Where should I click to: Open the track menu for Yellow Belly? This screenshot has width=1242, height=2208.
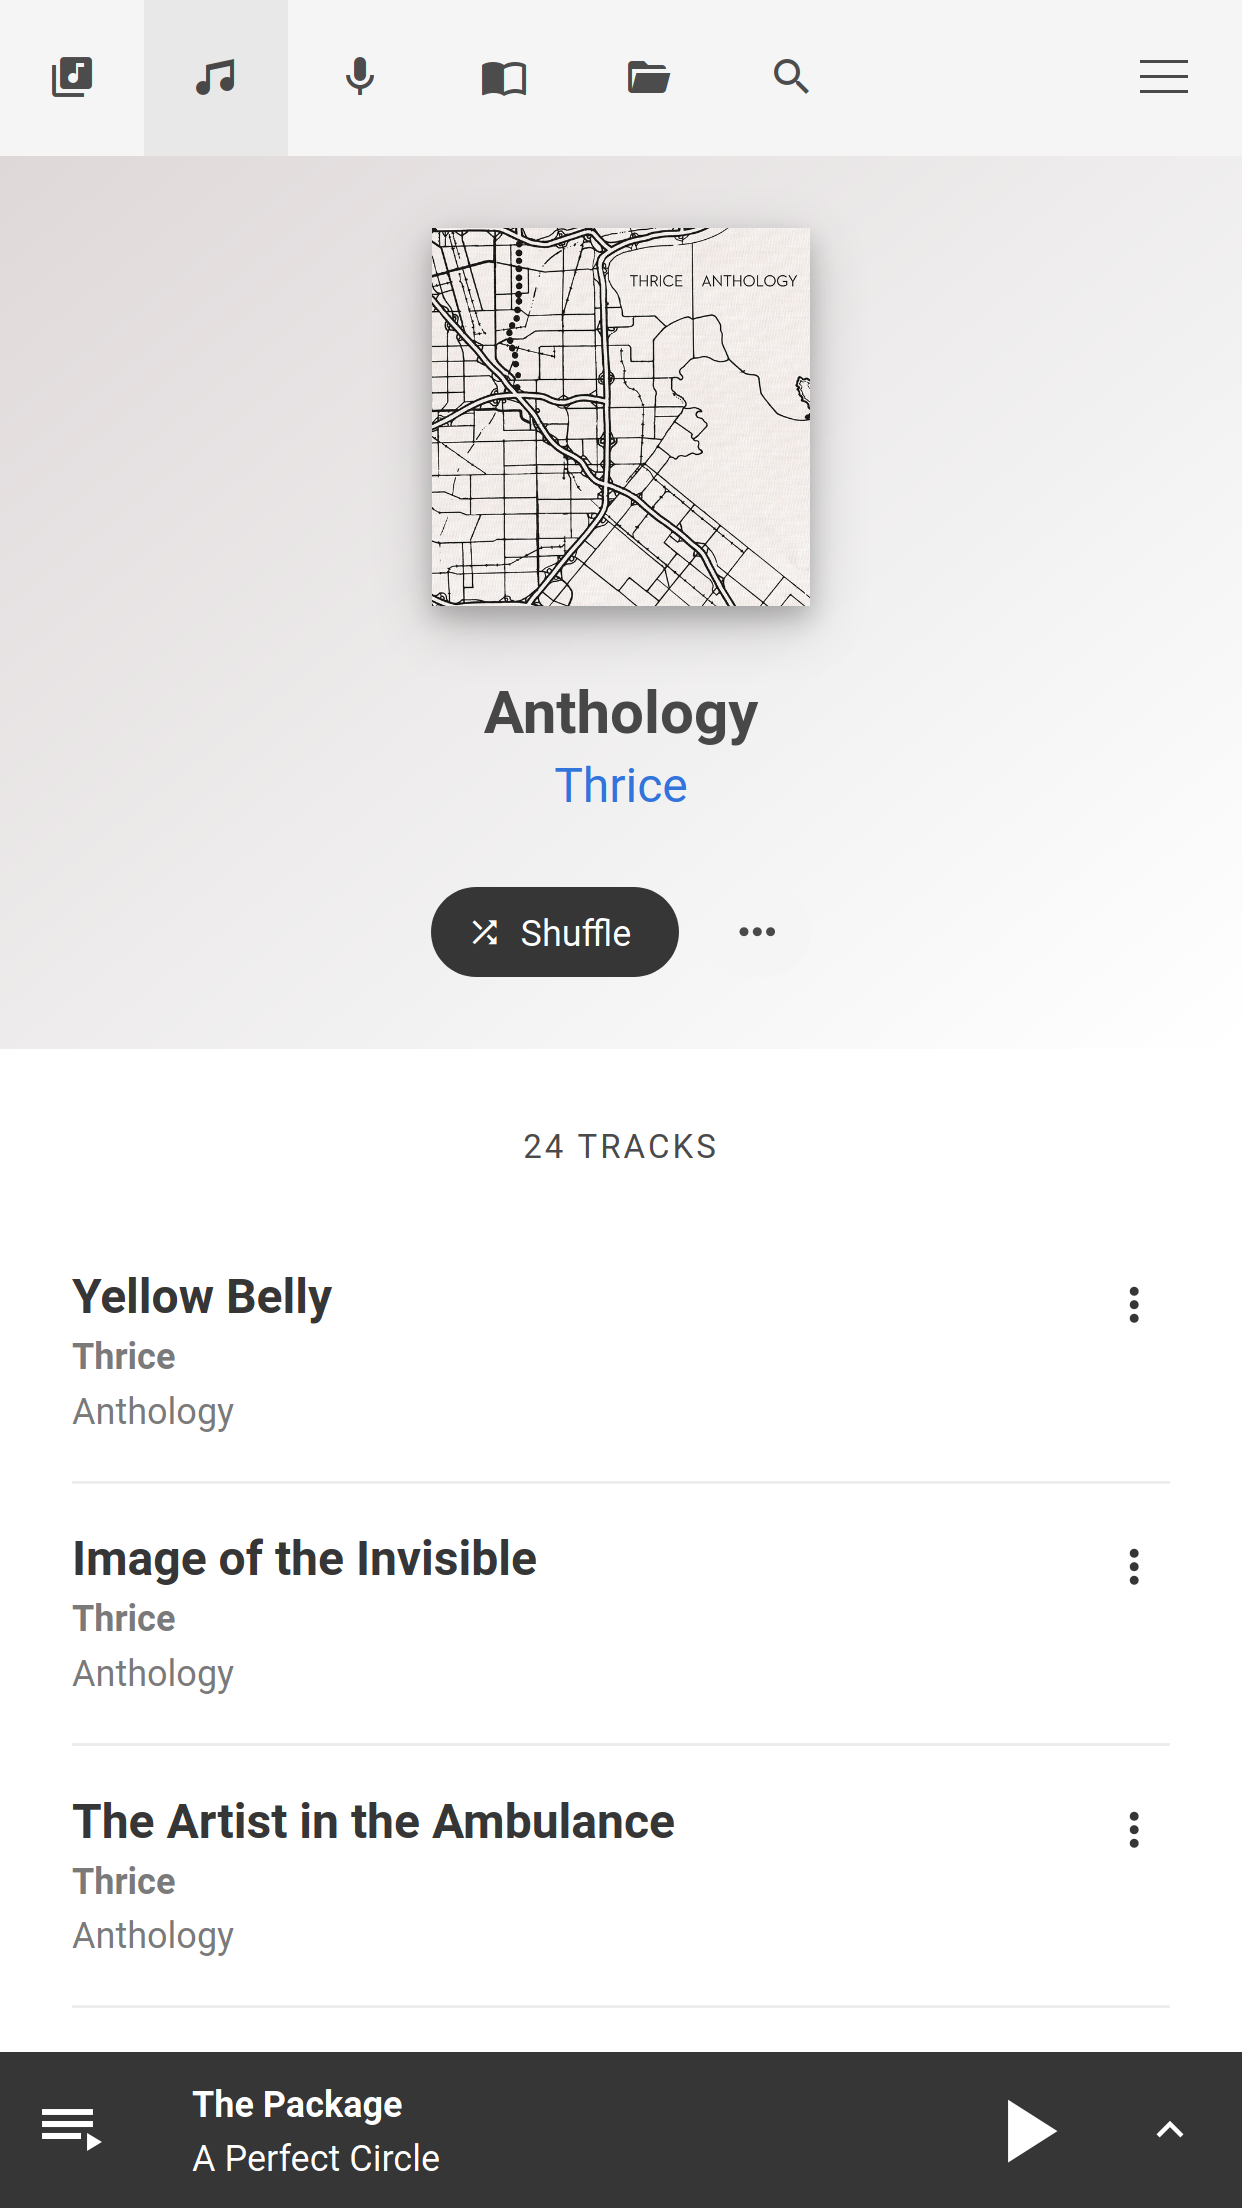click(1133, 1304)
